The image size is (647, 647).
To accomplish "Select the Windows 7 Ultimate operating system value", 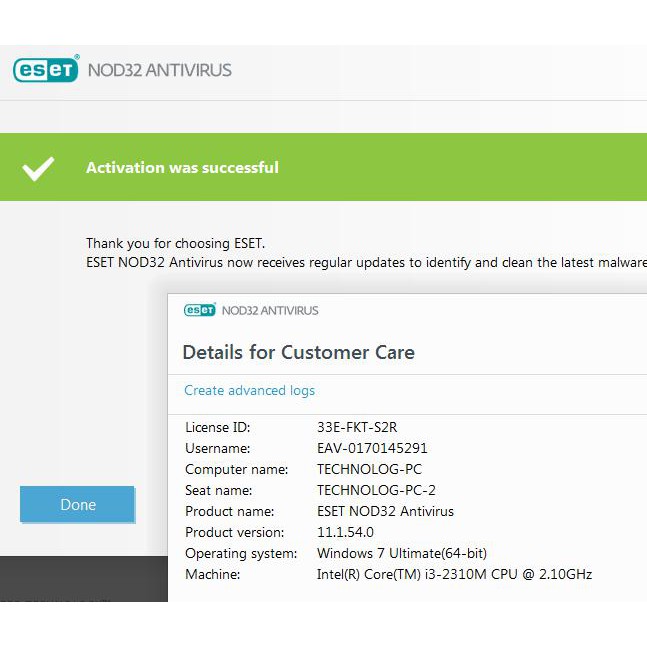I will [x=402, y=553].
